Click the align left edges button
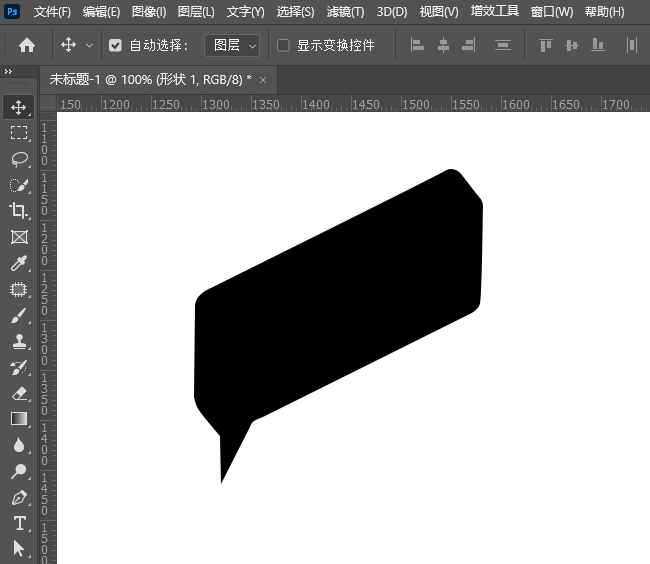The image size is (650, 564). tap(417, 45)
